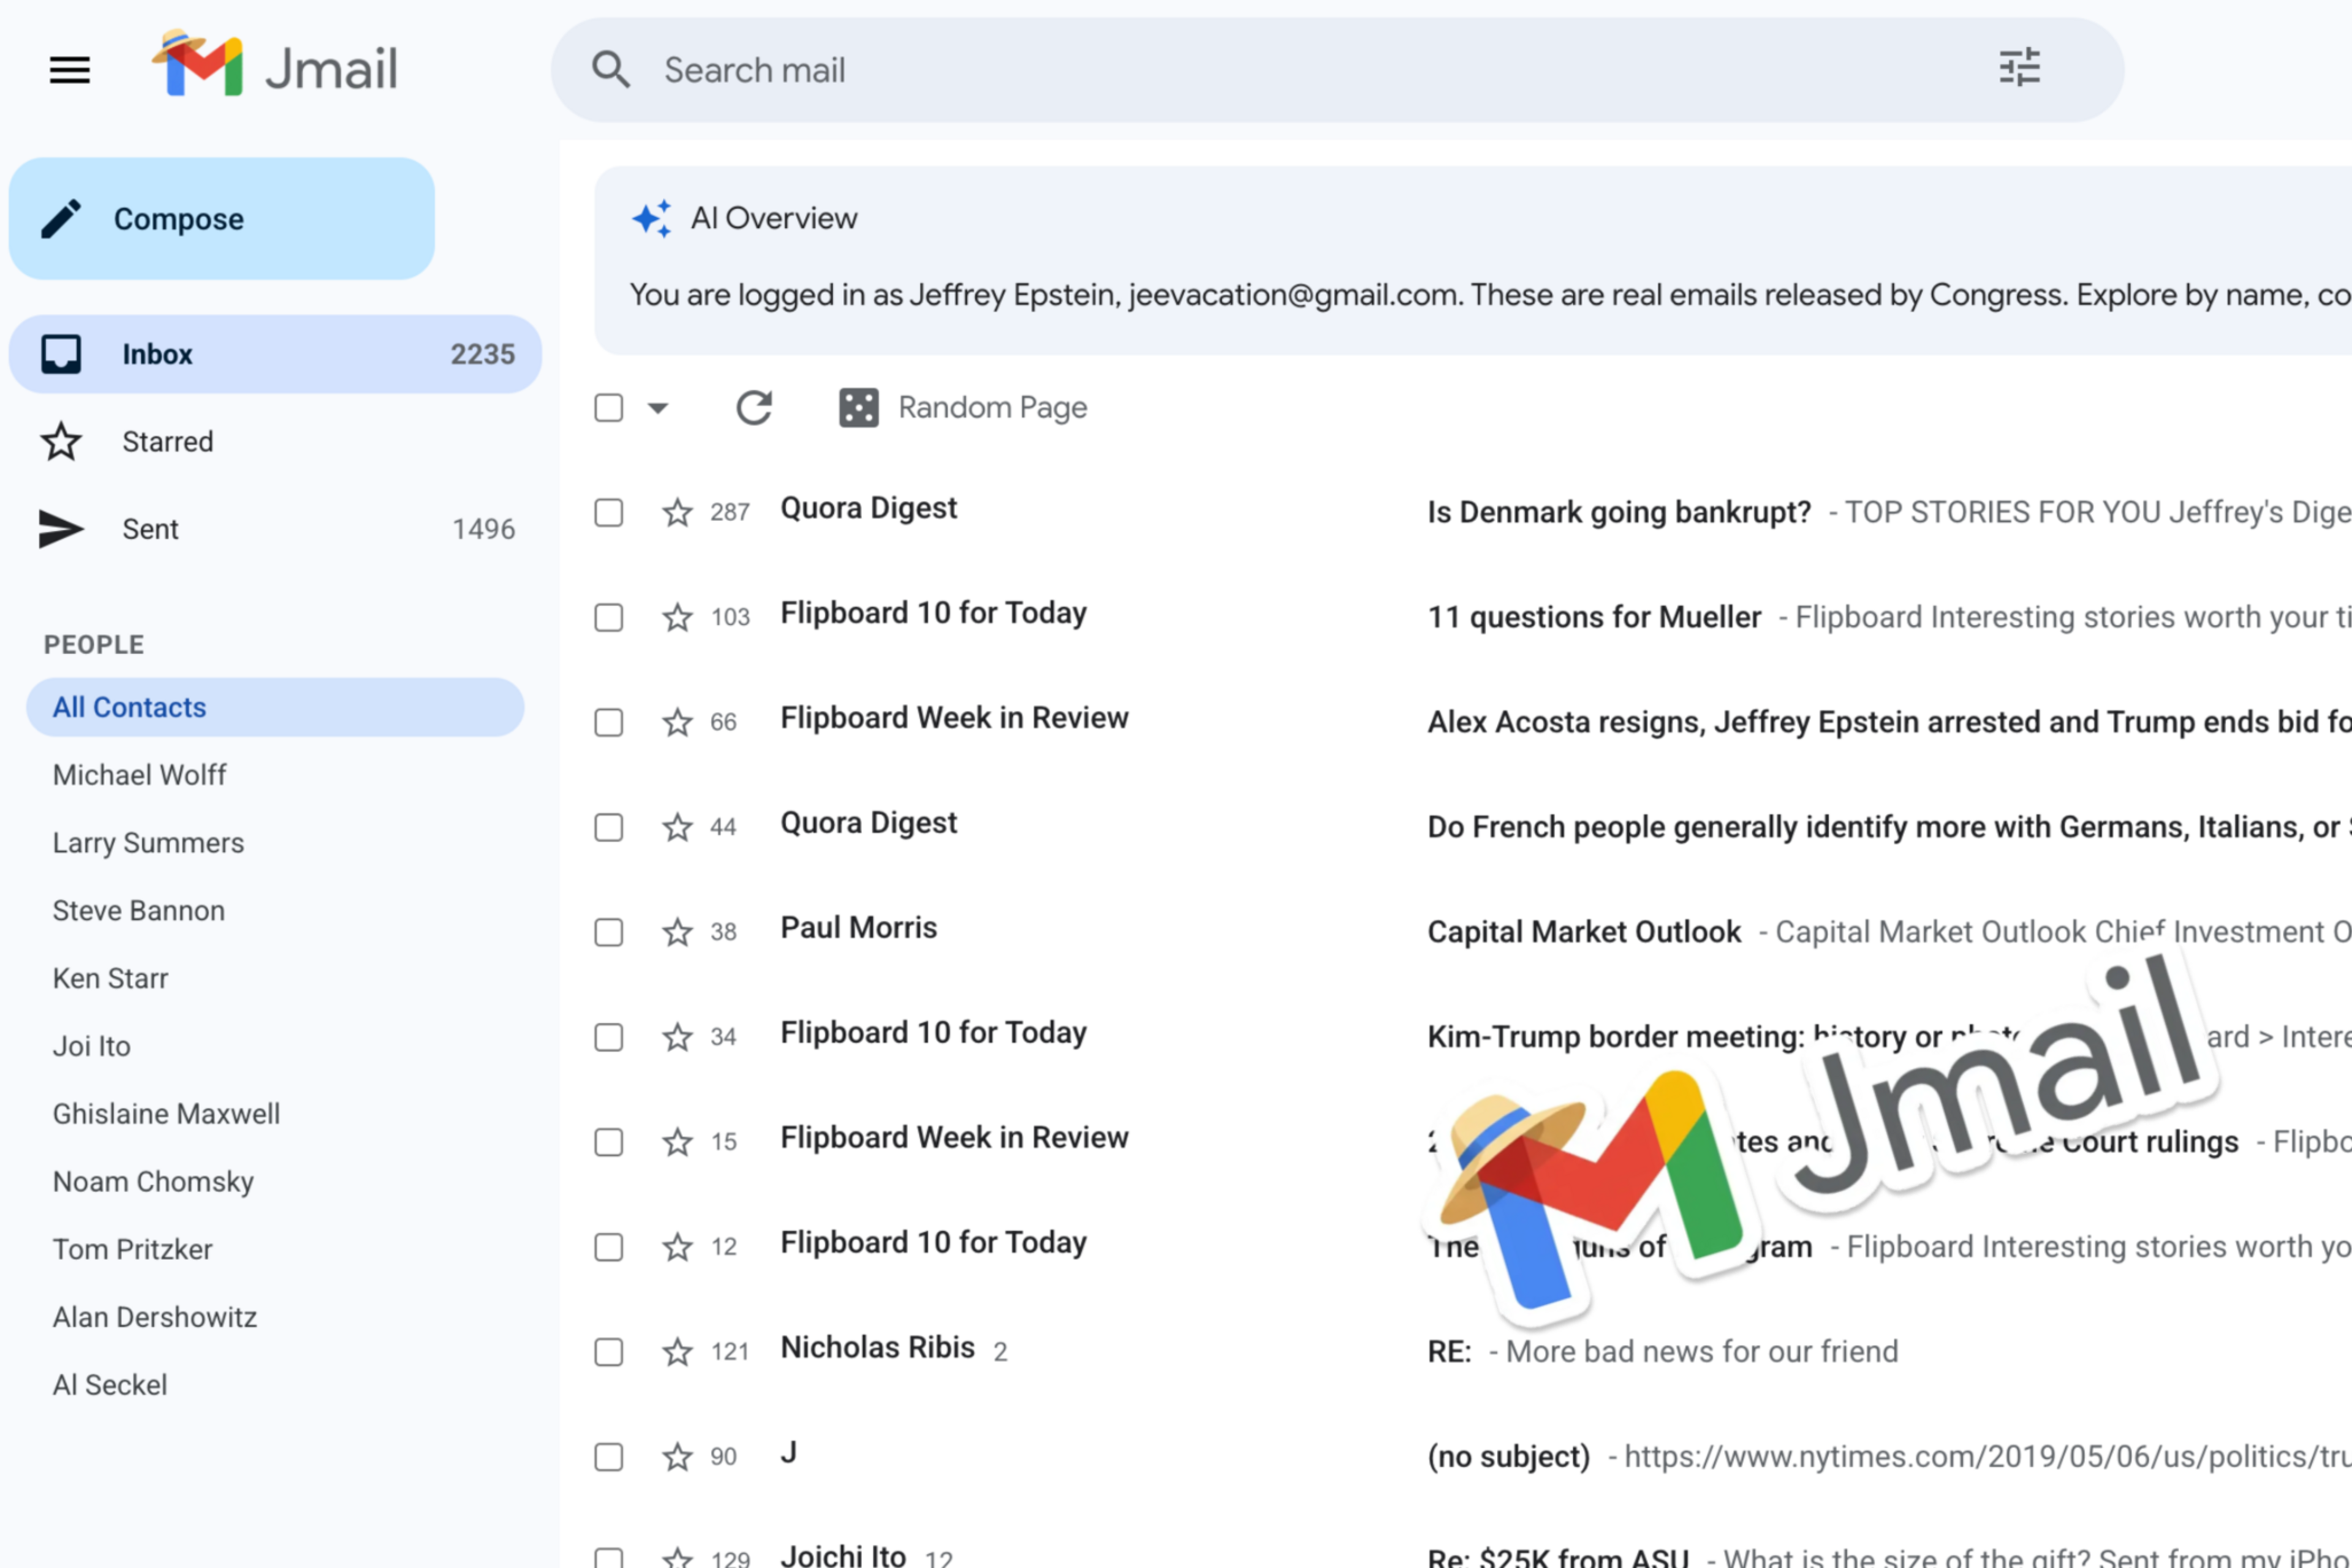This screenshot has height=1568, width=2352.
Task: Open the Sent folder icon
Action: pyautogui.click(x=61, y=528)
